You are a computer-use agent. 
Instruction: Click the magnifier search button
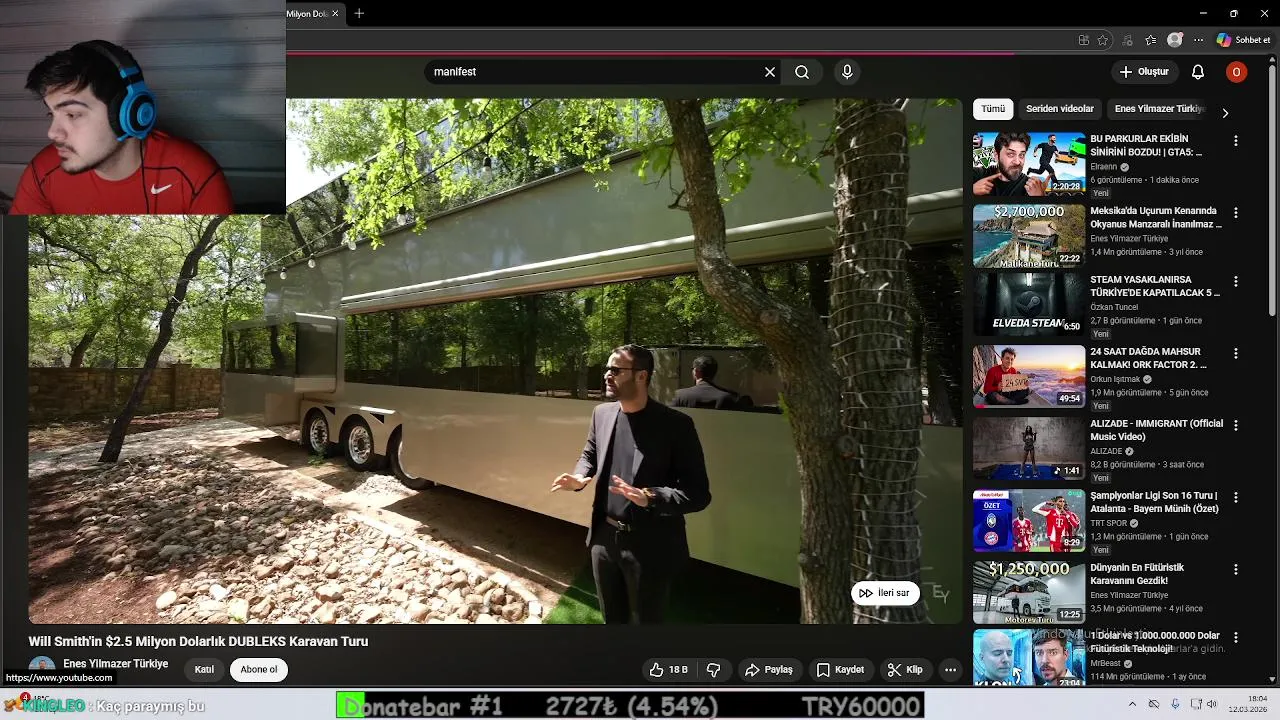coord(802,72)
